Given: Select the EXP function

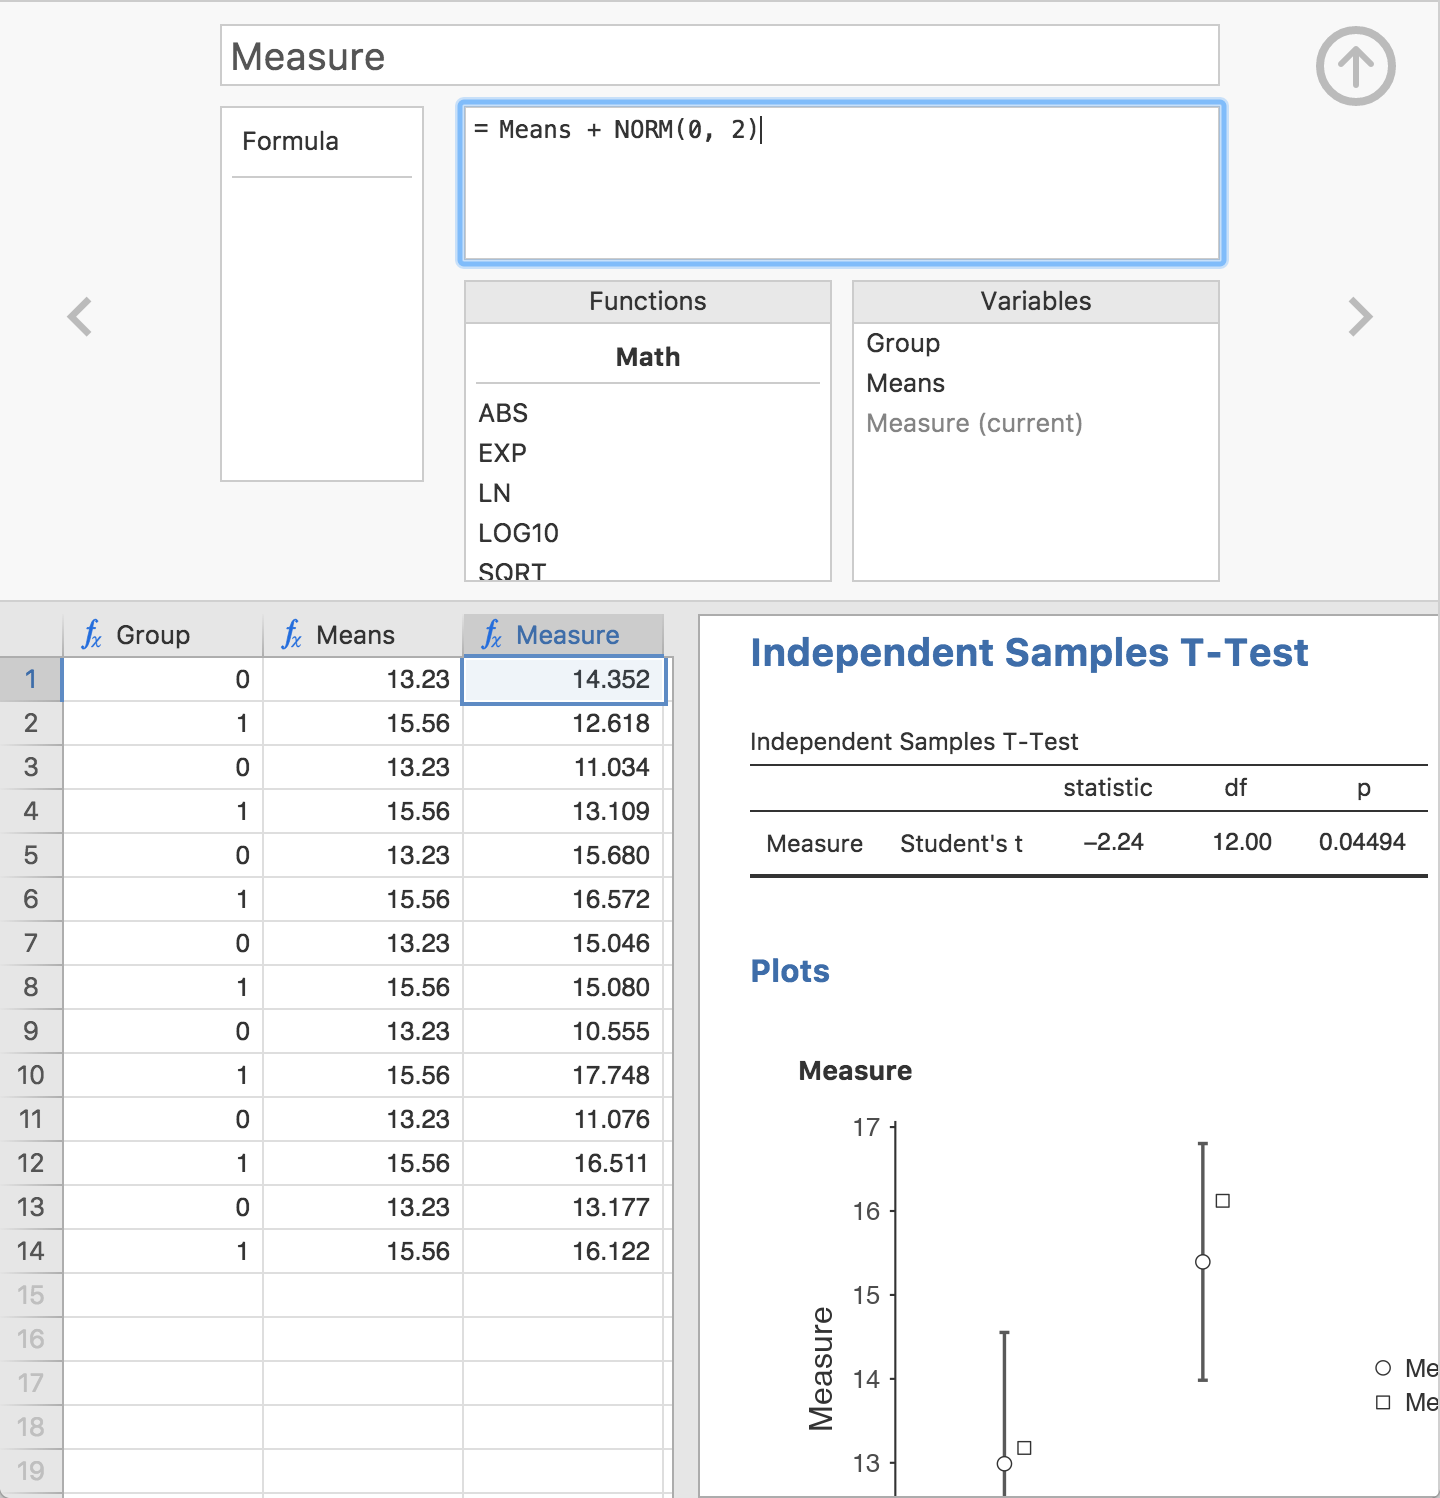Looking at the screenshot, I should pos(502,453).
